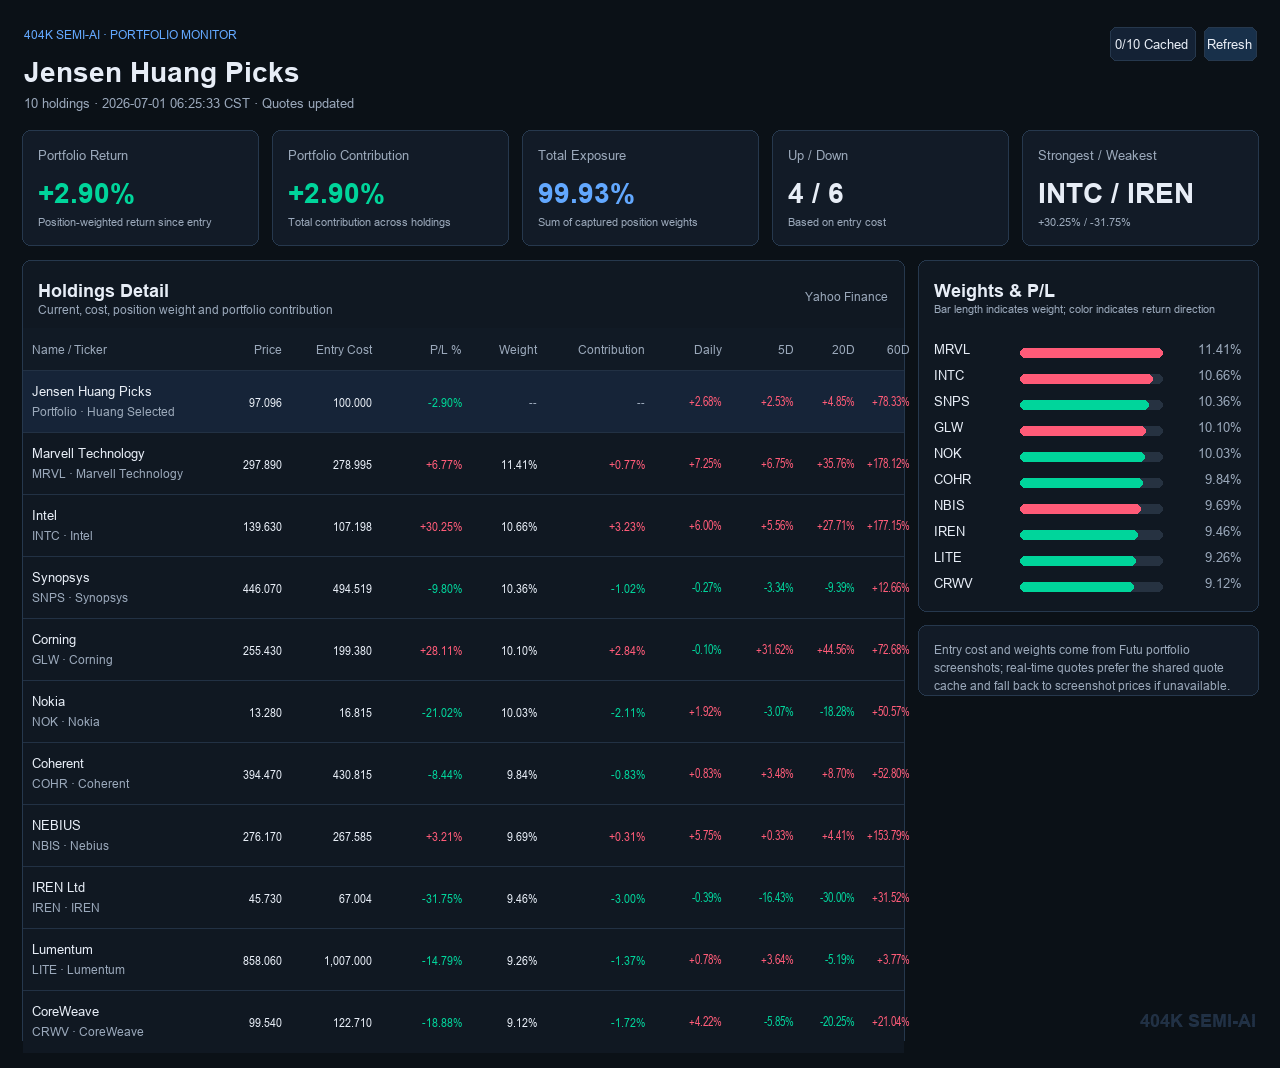Click CoreWeave's +4.22% daily value
The width and height of the screenshot is (1280, 1068).
coord(705,1022)
